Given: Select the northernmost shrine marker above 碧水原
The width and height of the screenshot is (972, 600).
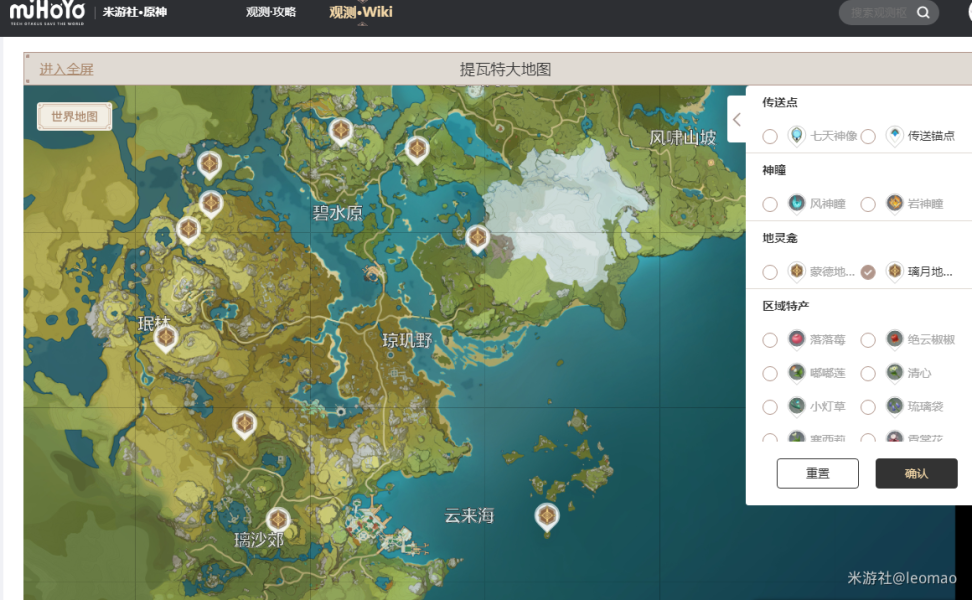Looking at the screenshot, I should click(x=340, y=131).
